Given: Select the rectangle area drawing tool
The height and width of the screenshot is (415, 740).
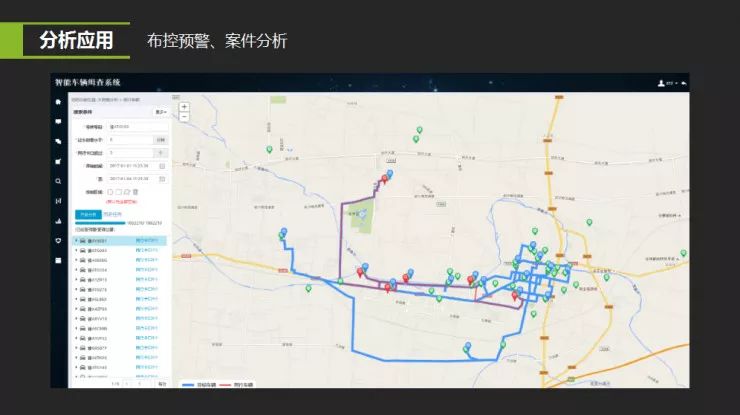Looking at the screenshot, I should pos(118,192).
